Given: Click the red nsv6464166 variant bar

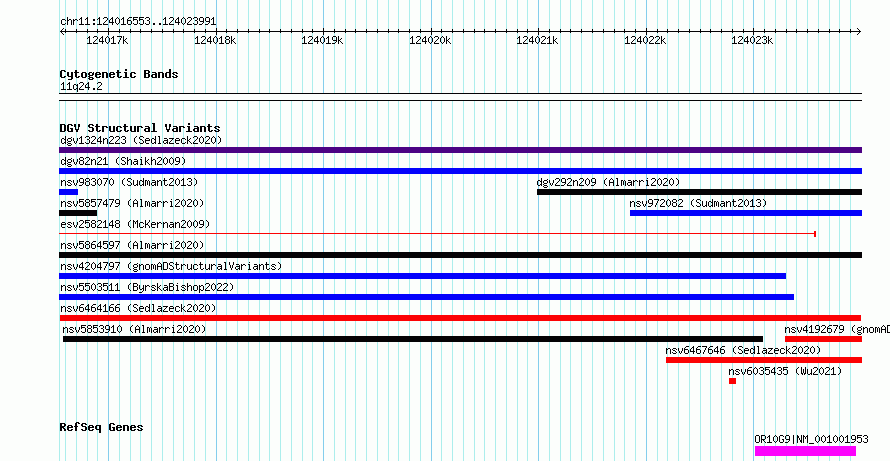Looking at the screenshot, I should tap(460, 318).
